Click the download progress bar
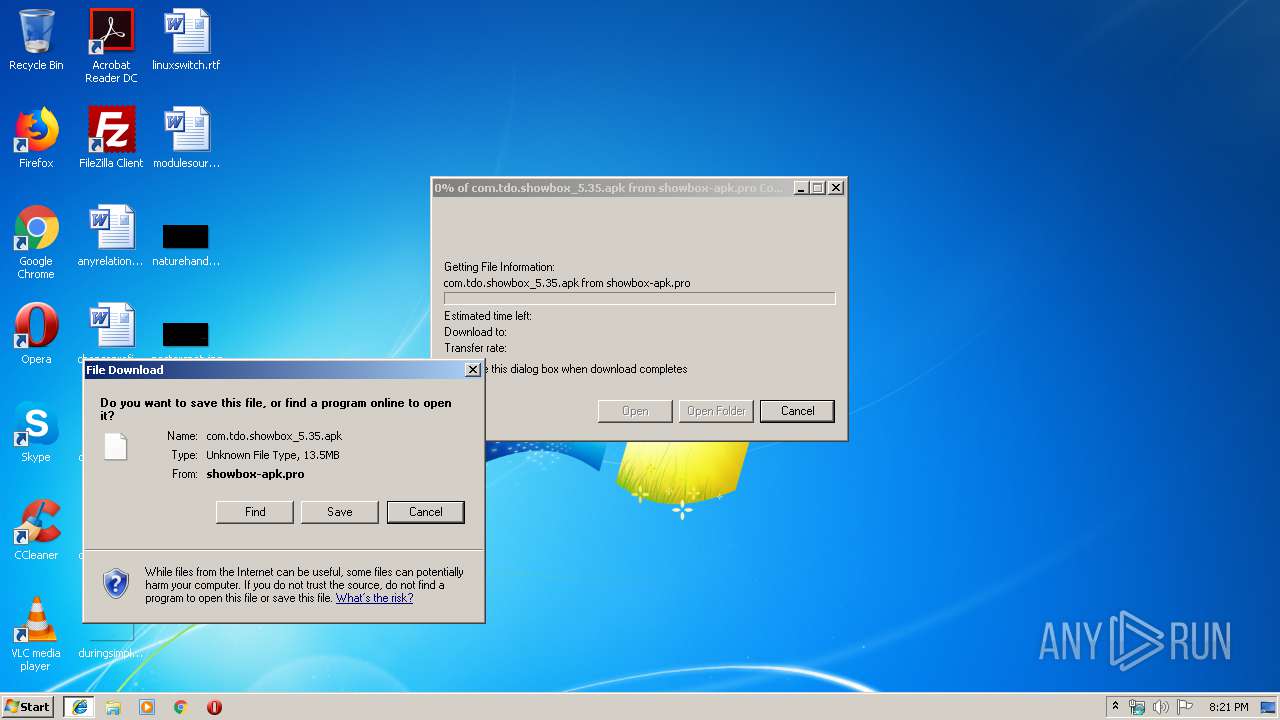 click(x=639, y=298)
